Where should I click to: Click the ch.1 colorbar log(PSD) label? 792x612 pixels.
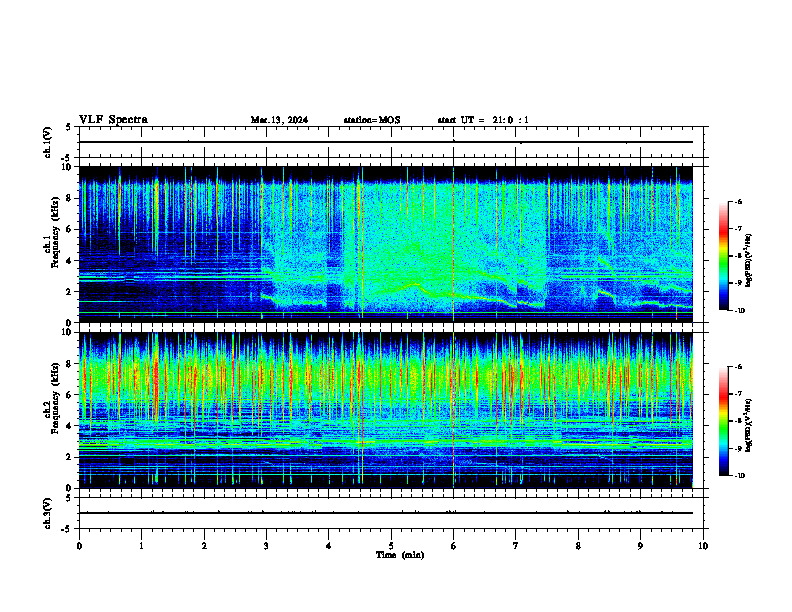click(x=749, y=261)
